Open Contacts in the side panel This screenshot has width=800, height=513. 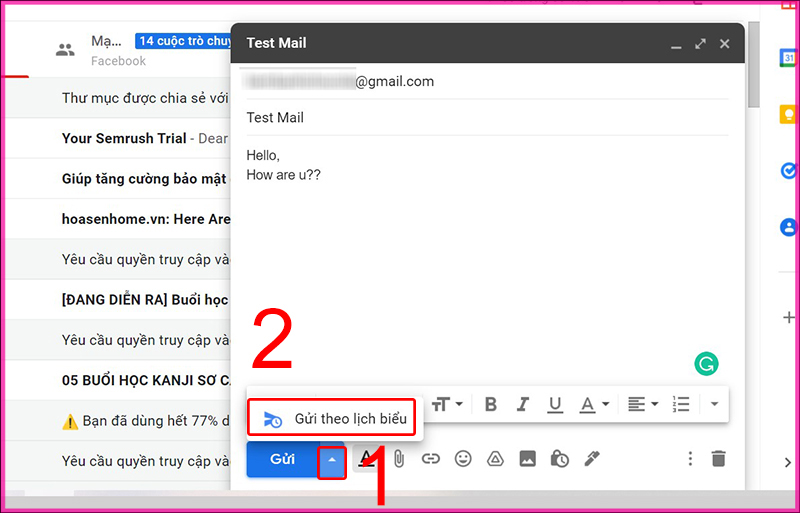point(789,227)
